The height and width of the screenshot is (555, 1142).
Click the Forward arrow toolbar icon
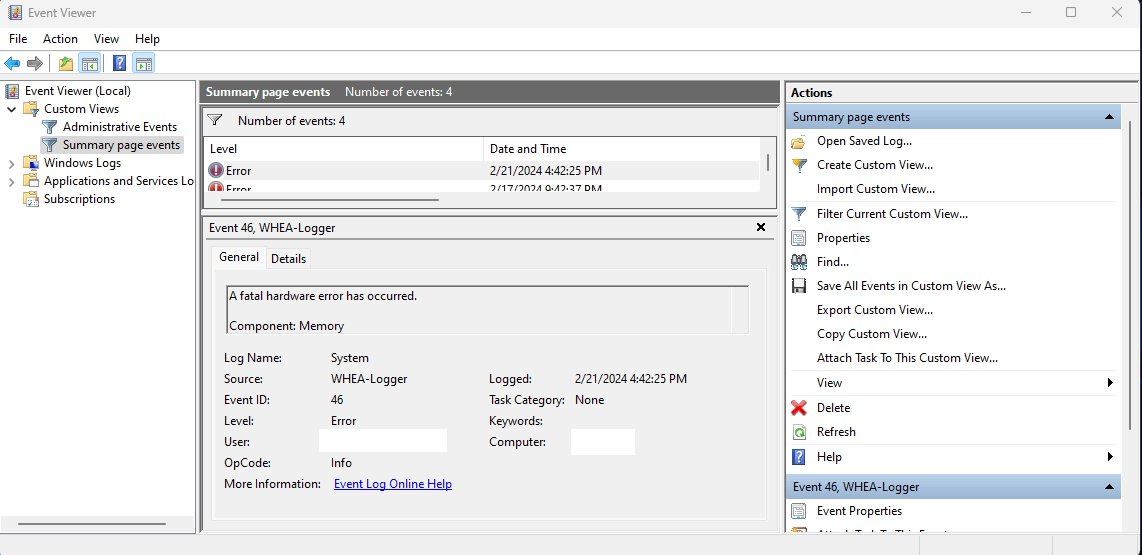pyautogui.click(x=35, y=63)
